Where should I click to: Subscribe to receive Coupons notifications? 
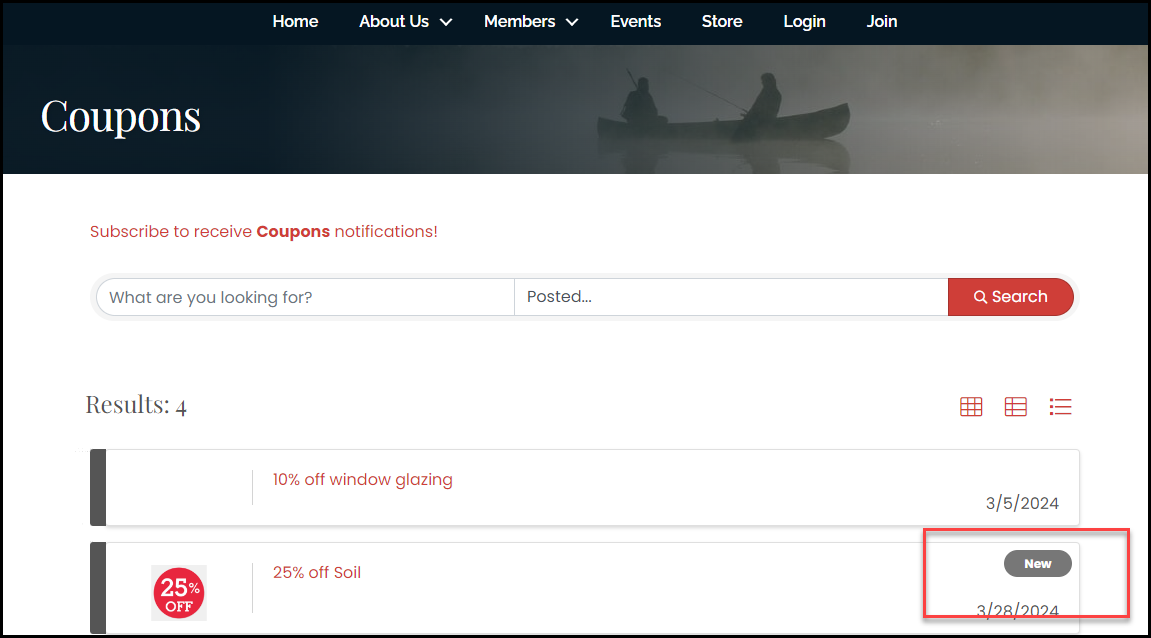click(263, 231)
